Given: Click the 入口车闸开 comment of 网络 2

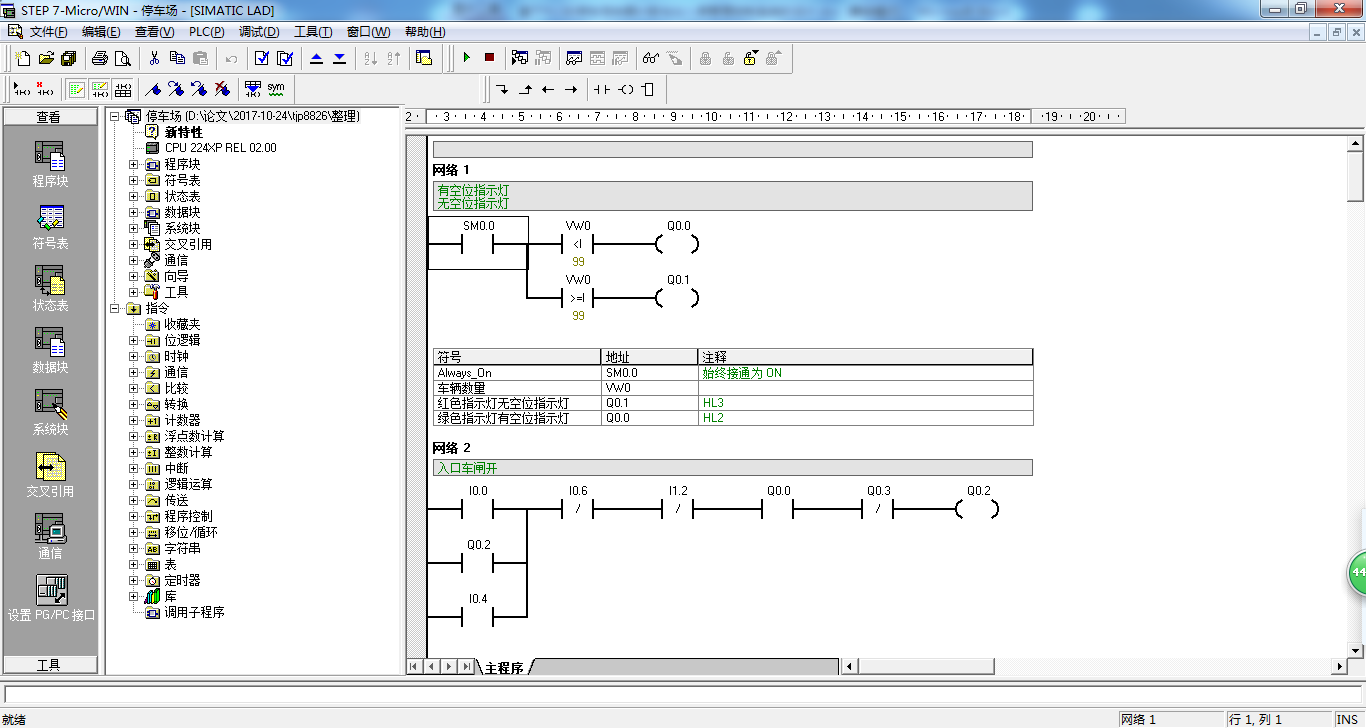Looking at the screenshot, I should [x=732, y=468].
